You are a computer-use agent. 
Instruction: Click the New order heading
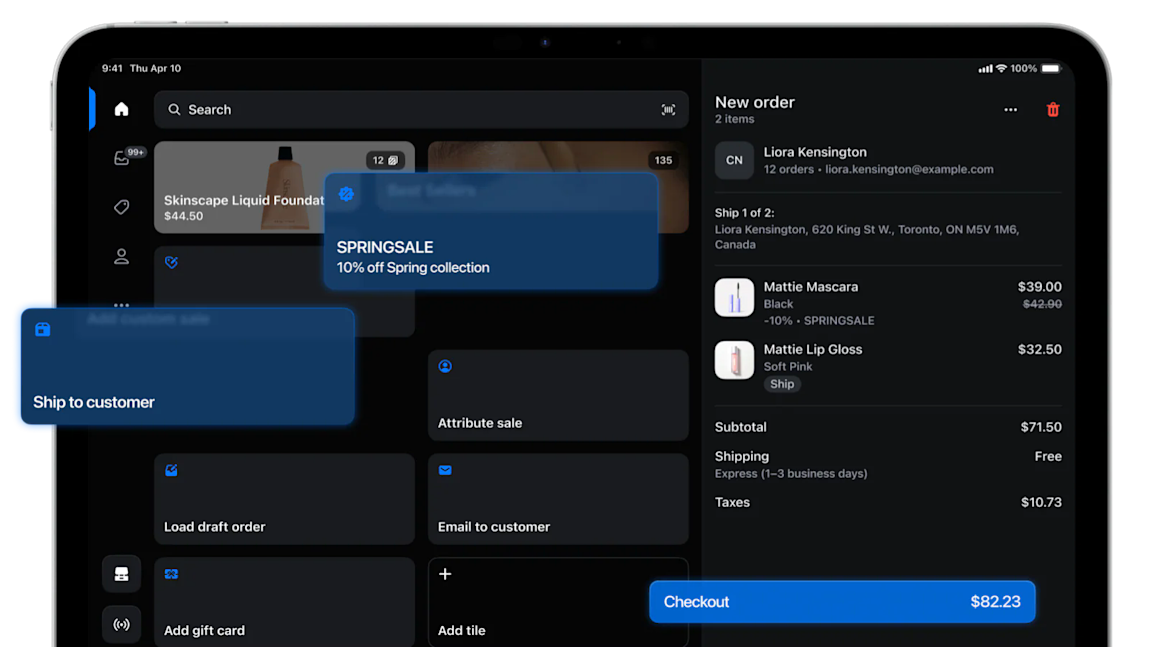[x=755, y=102]
